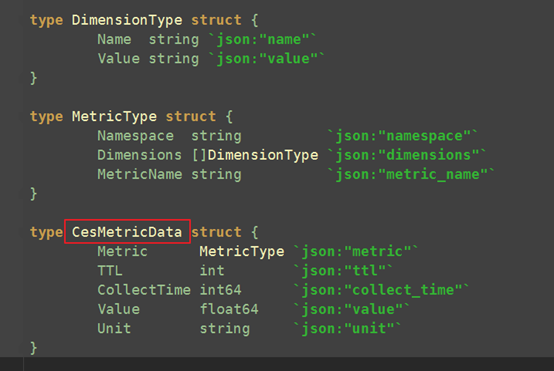The image size is (554, 371).
Task: Select the json:"namespace" struct tag
Action: click(402, 136)
